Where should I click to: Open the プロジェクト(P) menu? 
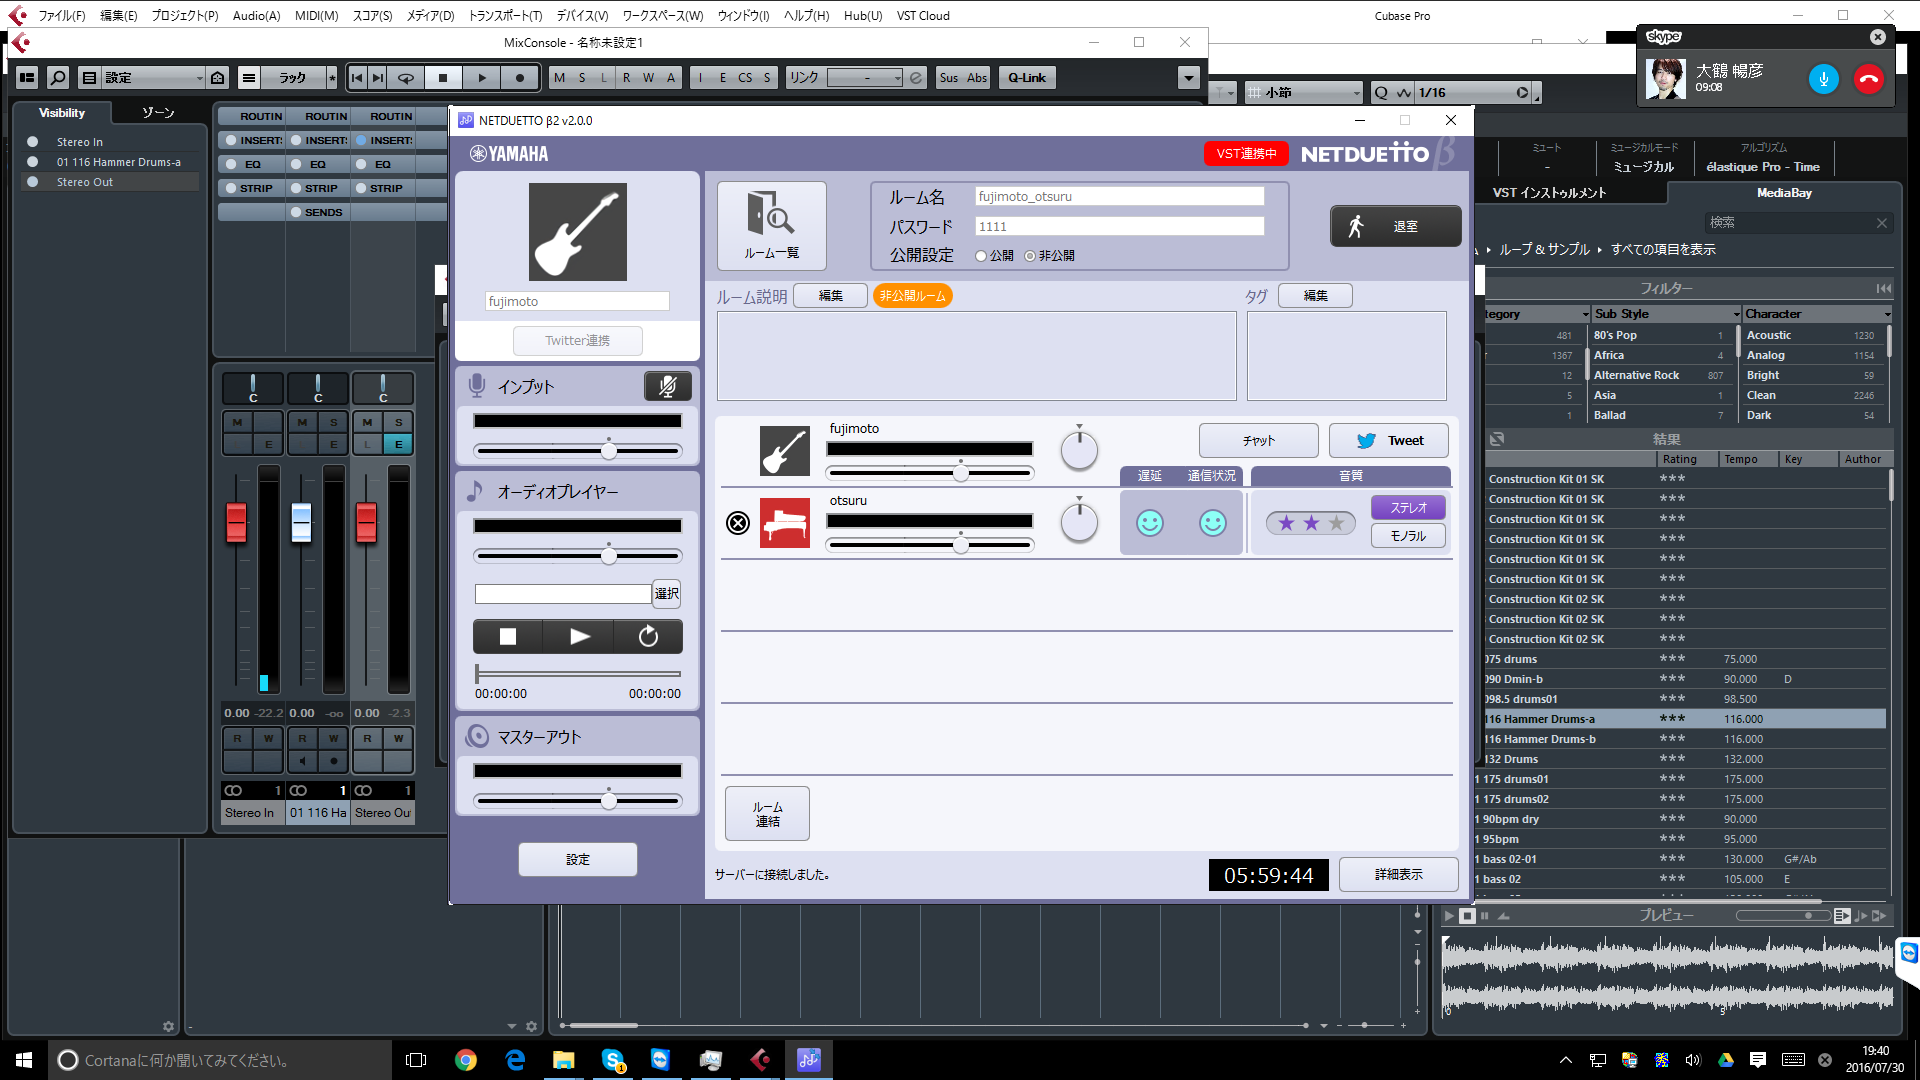[x=184, y=16]
